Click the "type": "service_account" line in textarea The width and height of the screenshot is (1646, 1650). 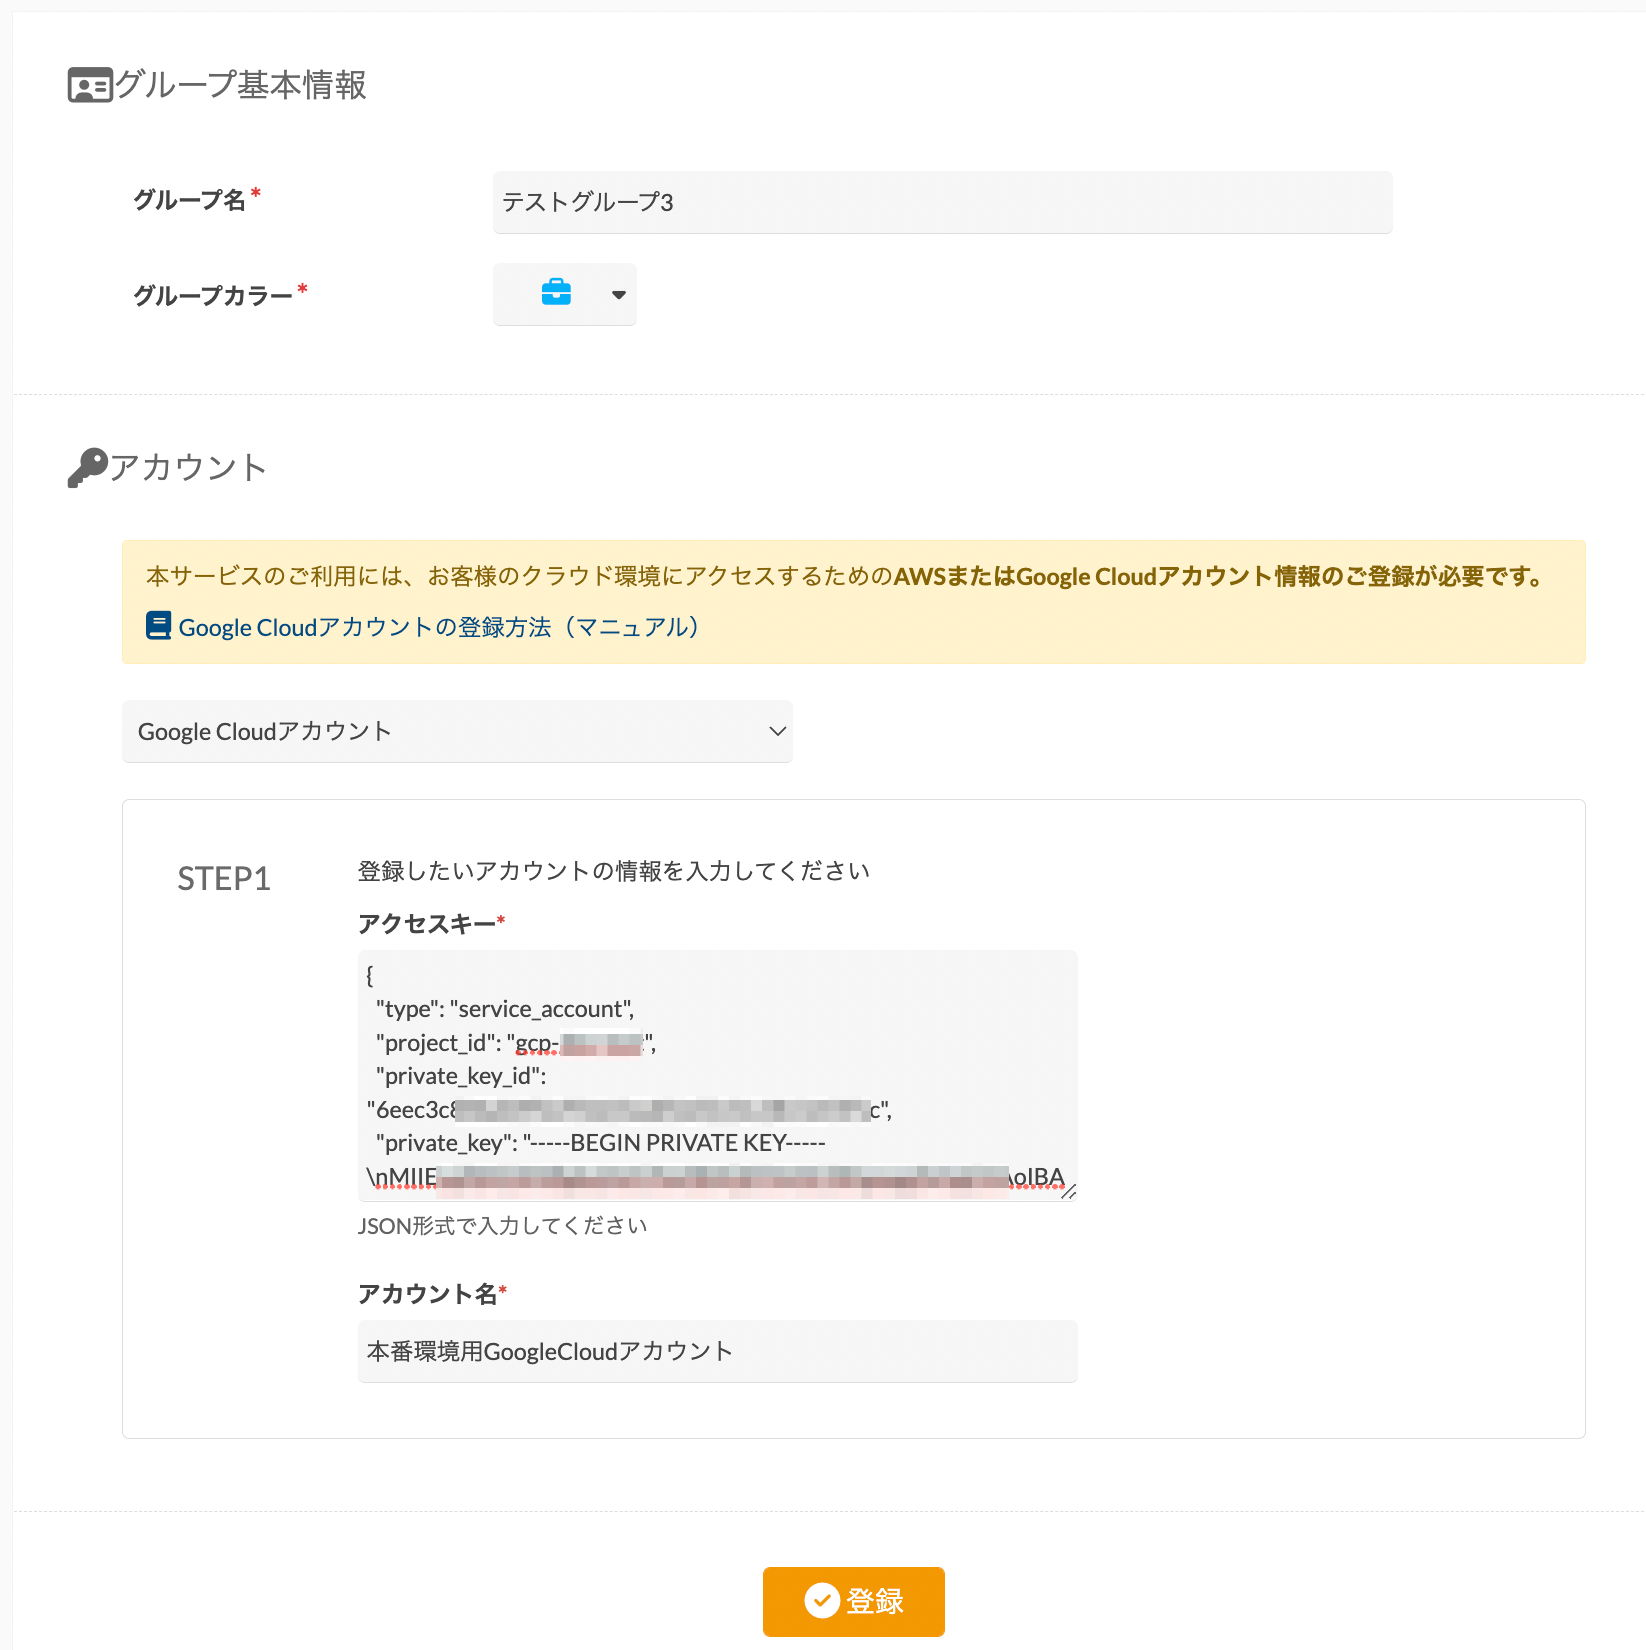(x=505, y=1009)
